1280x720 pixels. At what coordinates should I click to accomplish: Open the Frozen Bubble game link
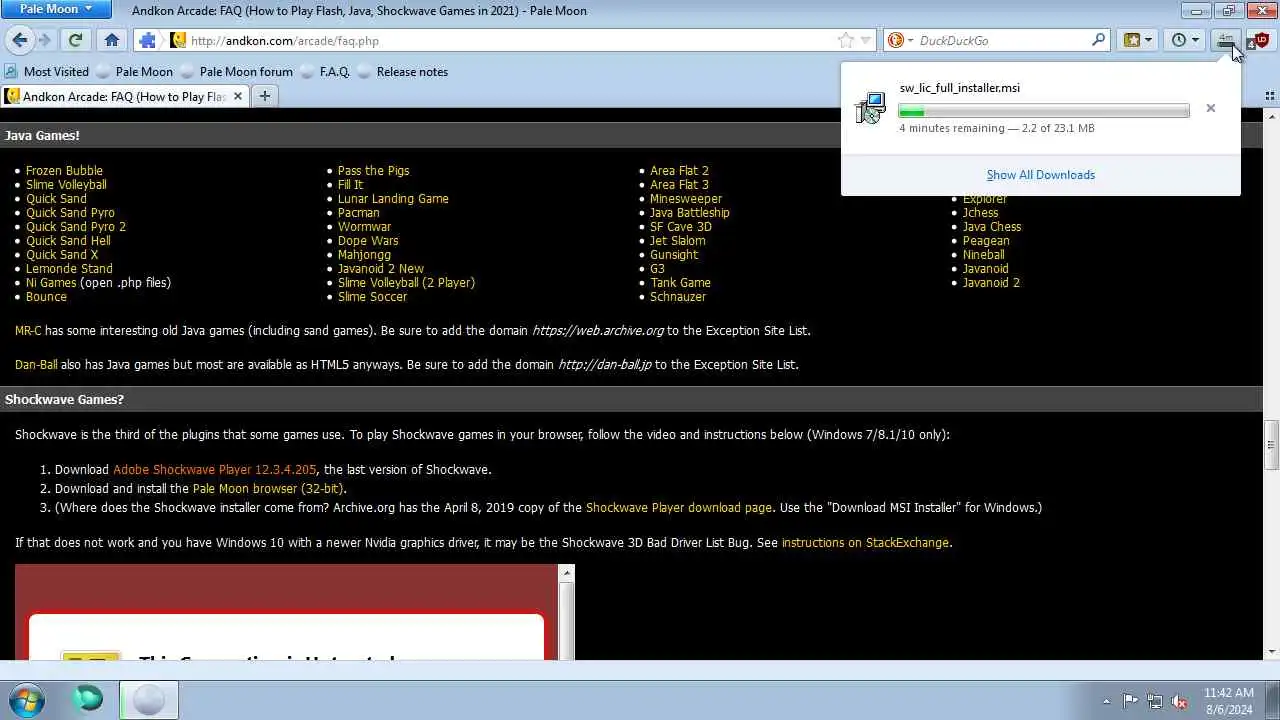tap(64, 171)
